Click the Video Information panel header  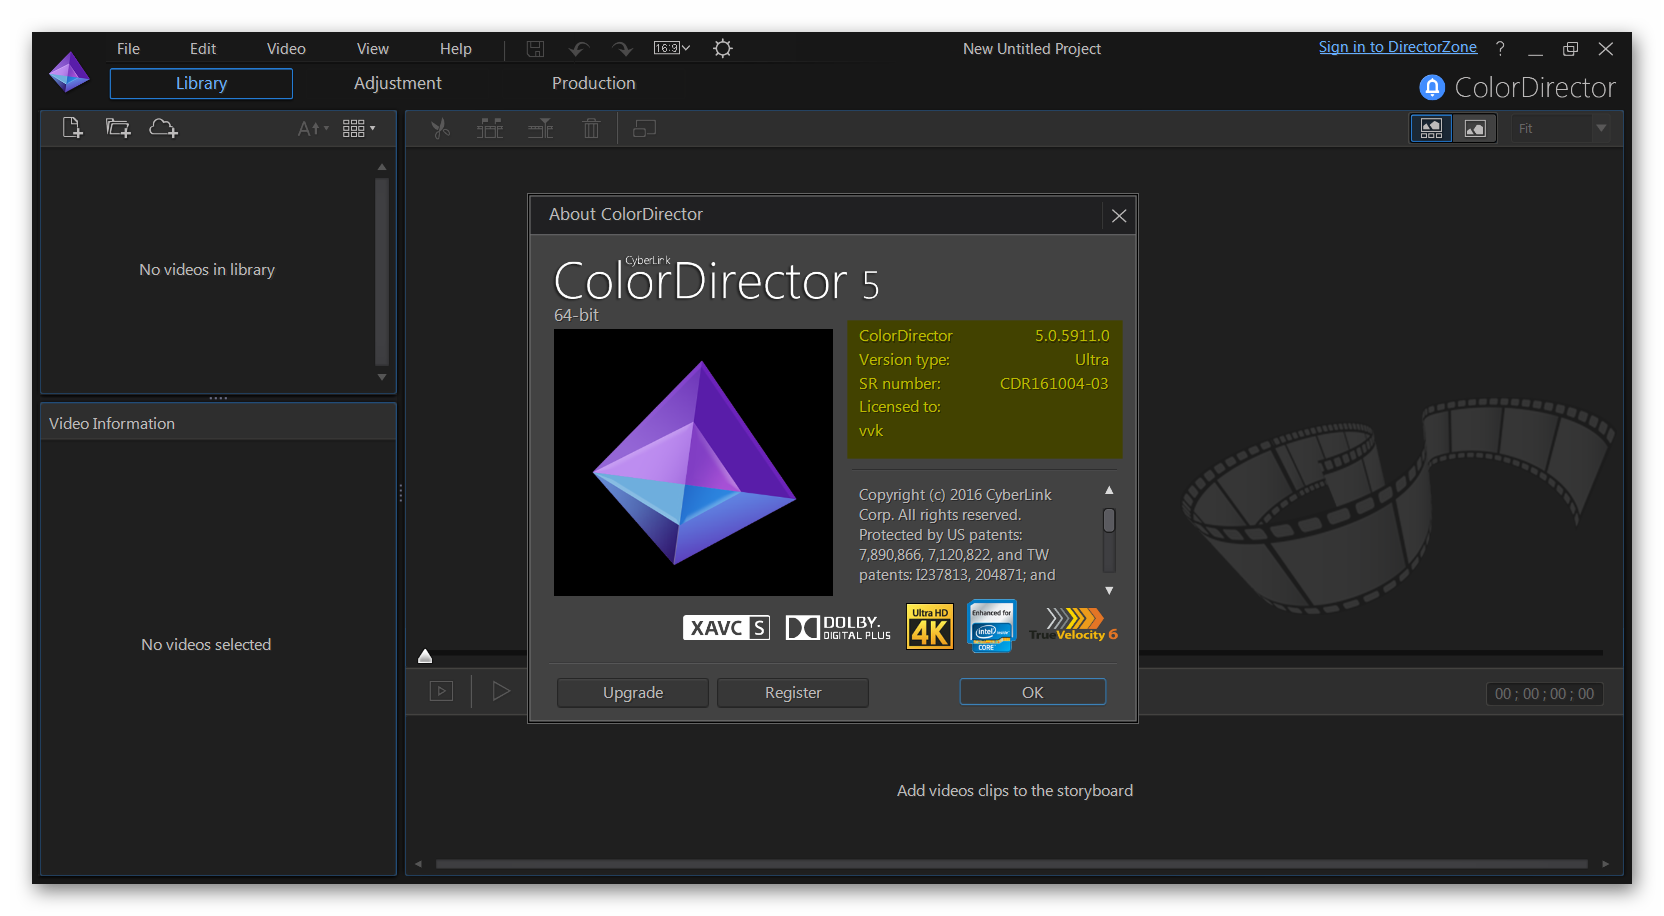(218, 423)
